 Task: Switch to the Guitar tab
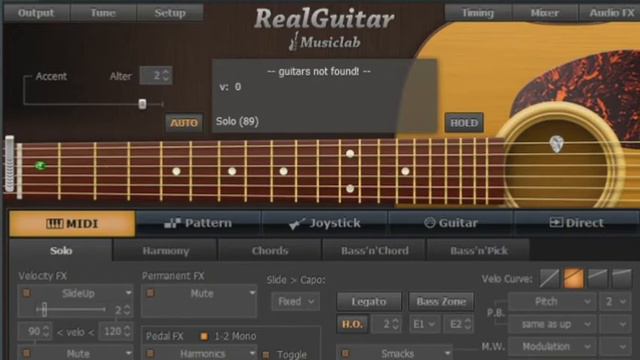click(451, 223)
